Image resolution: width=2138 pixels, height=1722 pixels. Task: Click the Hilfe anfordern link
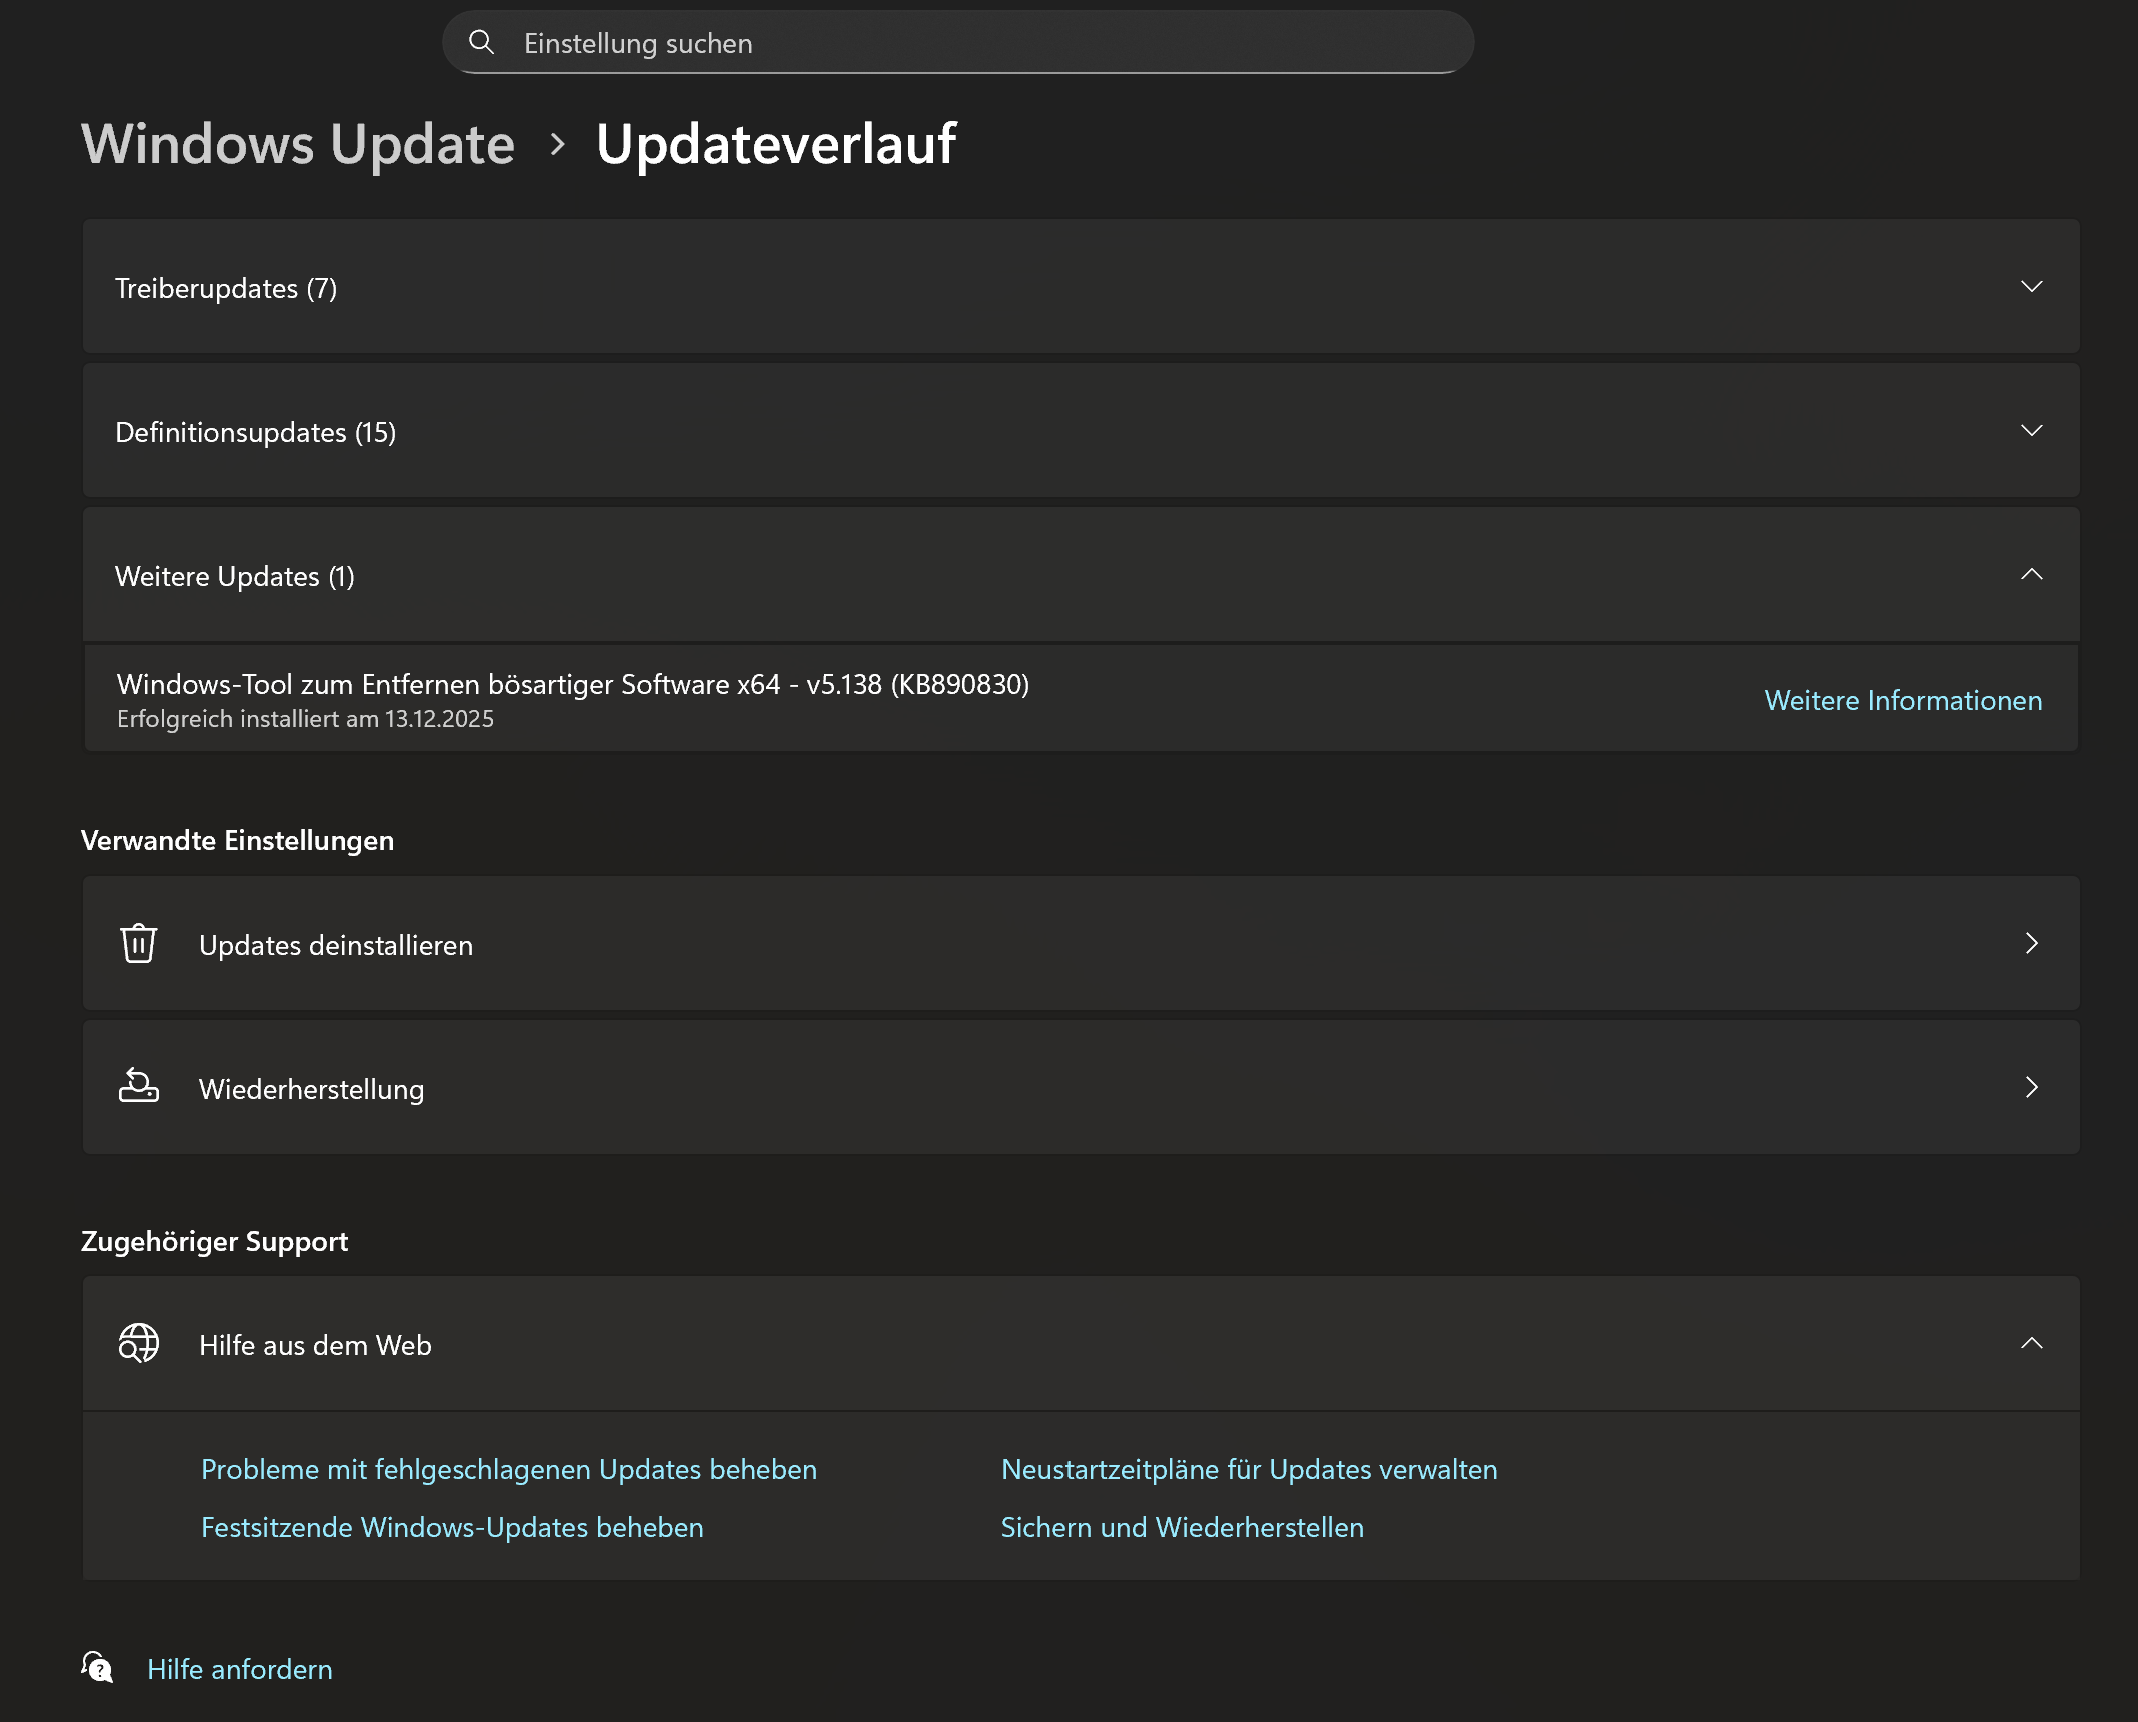(x=239, y=1669)
